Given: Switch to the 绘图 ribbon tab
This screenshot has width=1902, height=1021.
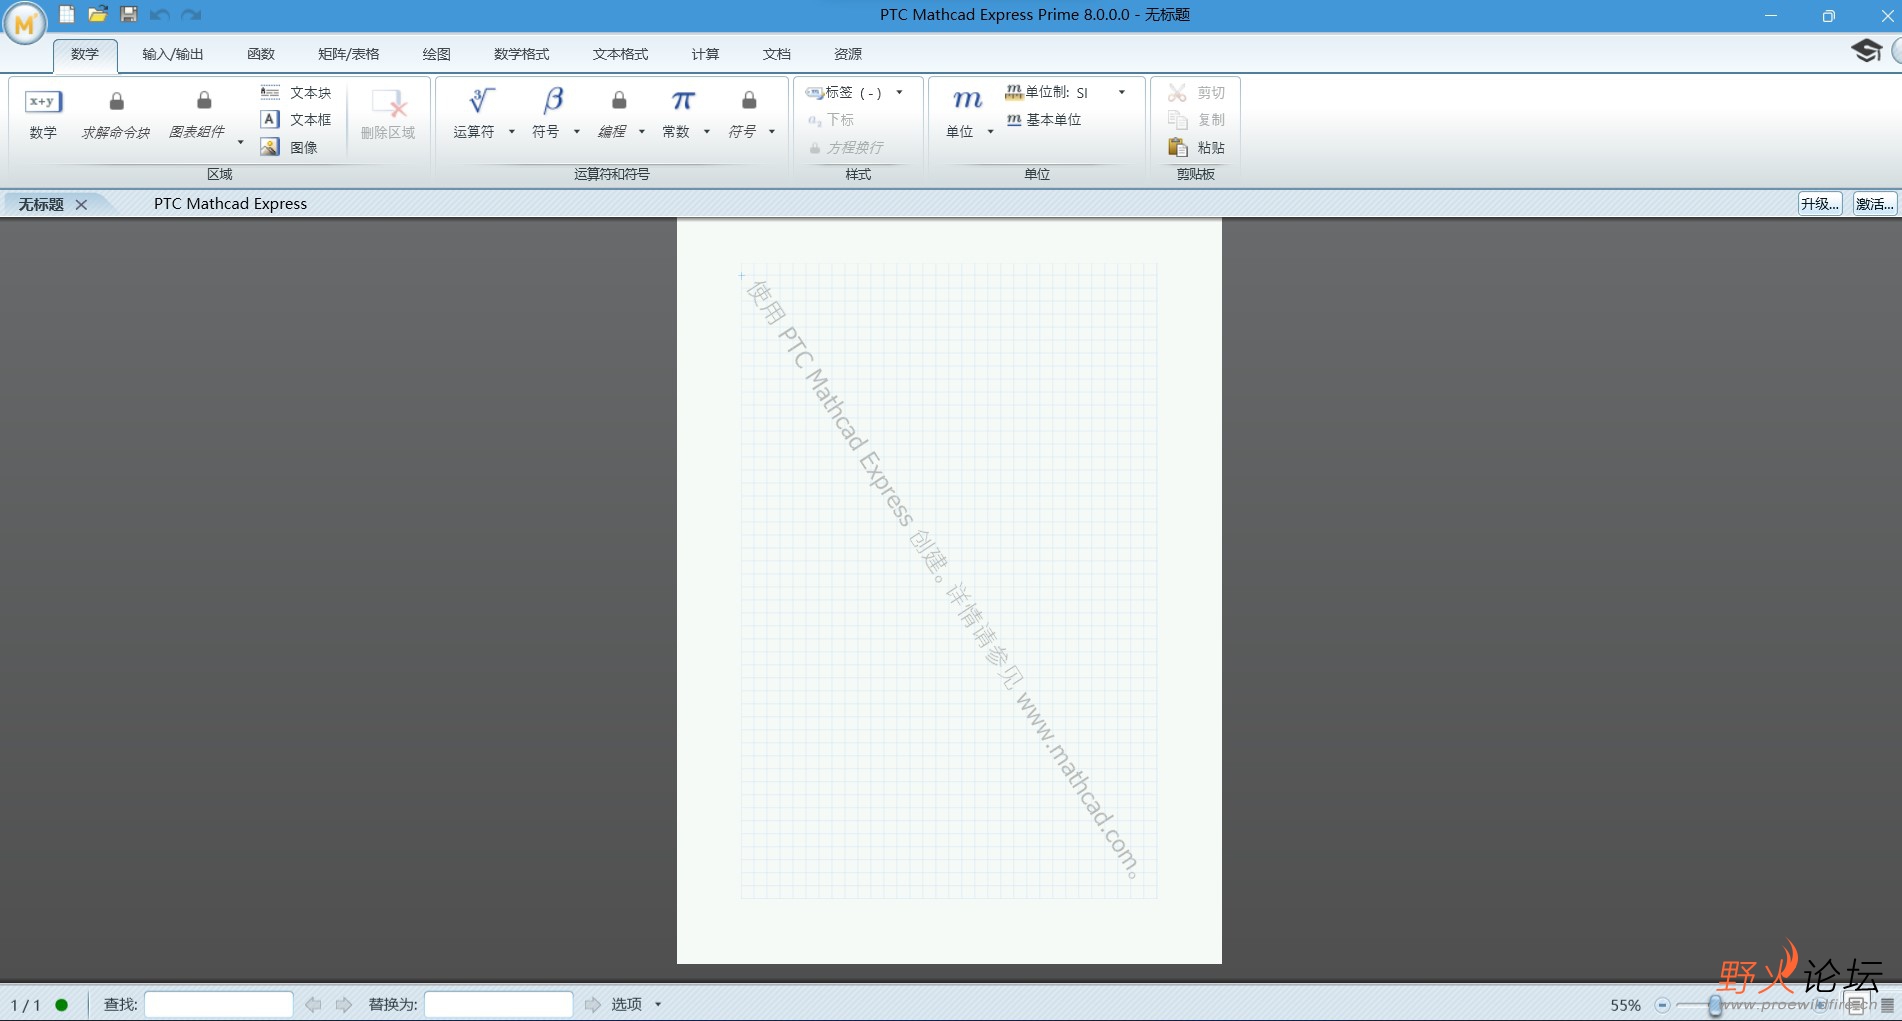Looking at the screenshot, I should point(436,54).
